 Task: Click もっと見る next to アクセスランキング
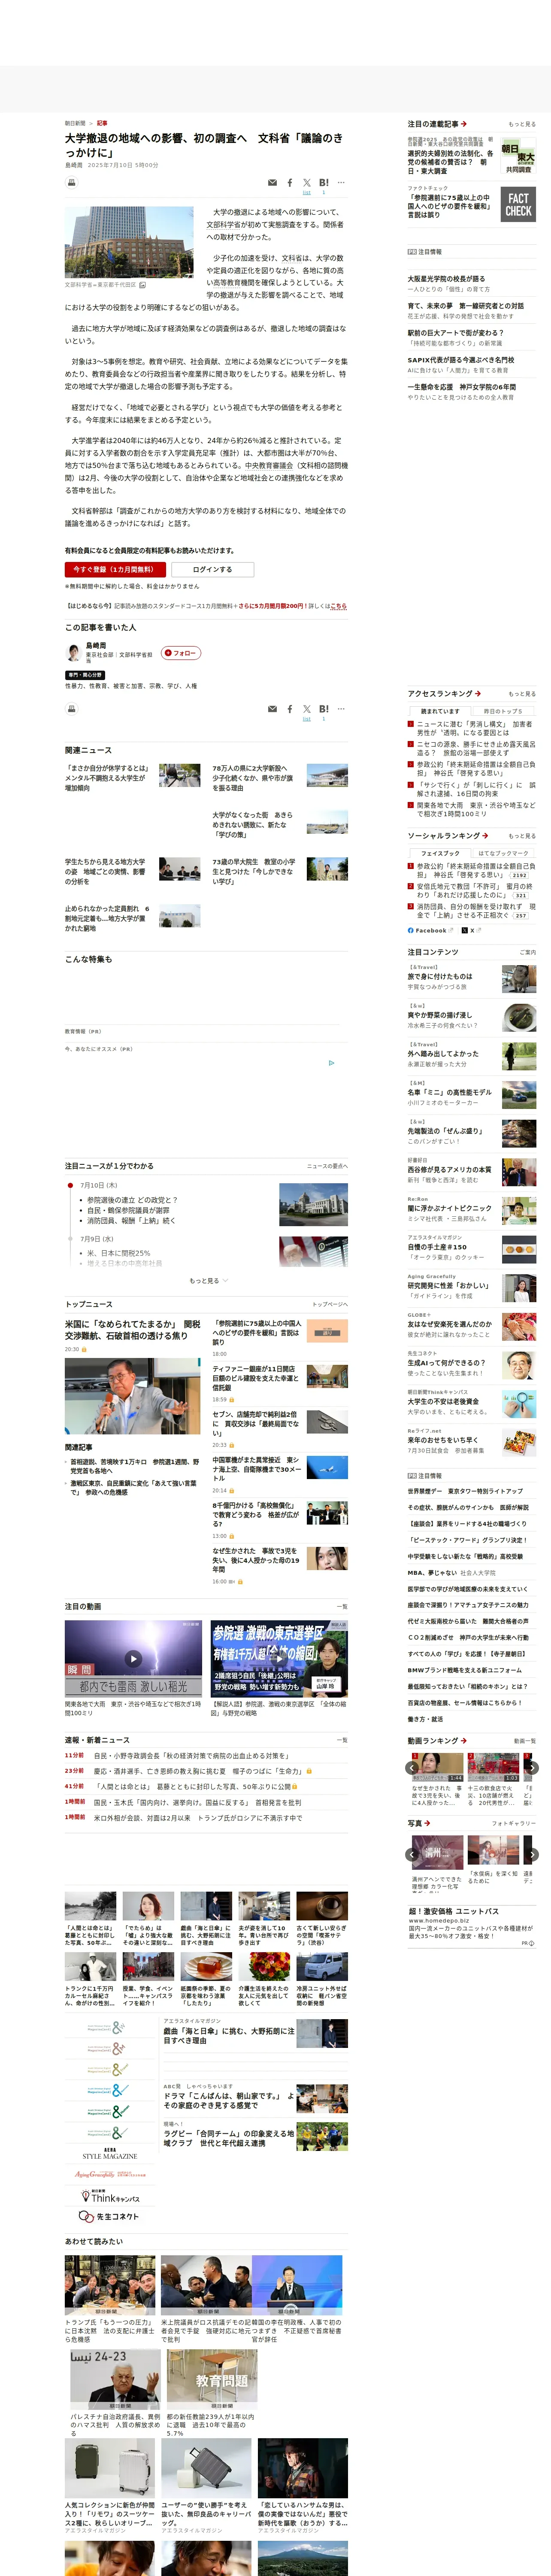click(x=521, y=693)
